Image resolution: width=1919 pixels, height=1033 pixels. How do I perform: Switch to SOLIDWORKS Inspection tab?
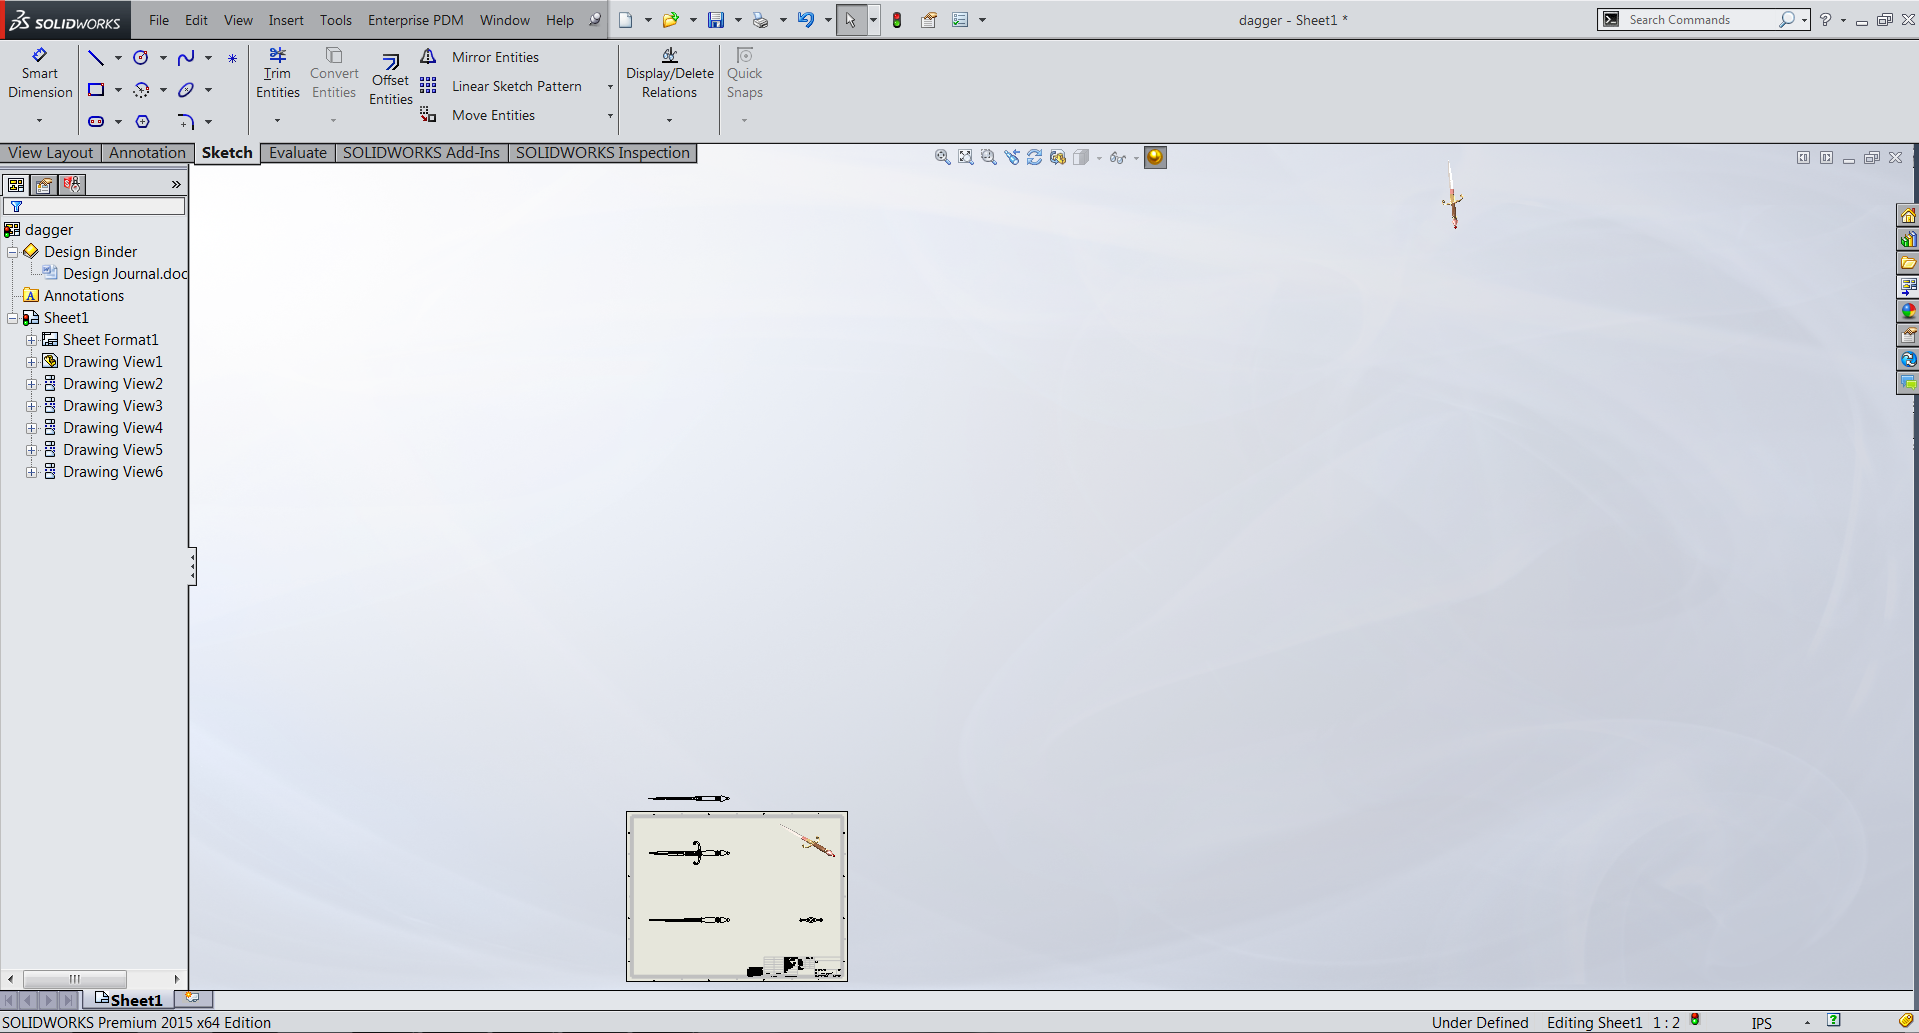point(603,153)
